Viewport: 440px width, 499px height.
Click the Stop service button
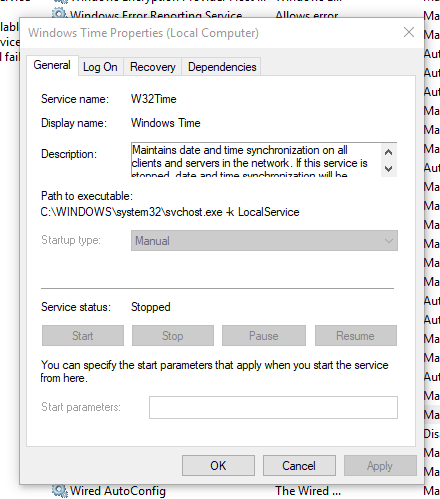[173, 336]
